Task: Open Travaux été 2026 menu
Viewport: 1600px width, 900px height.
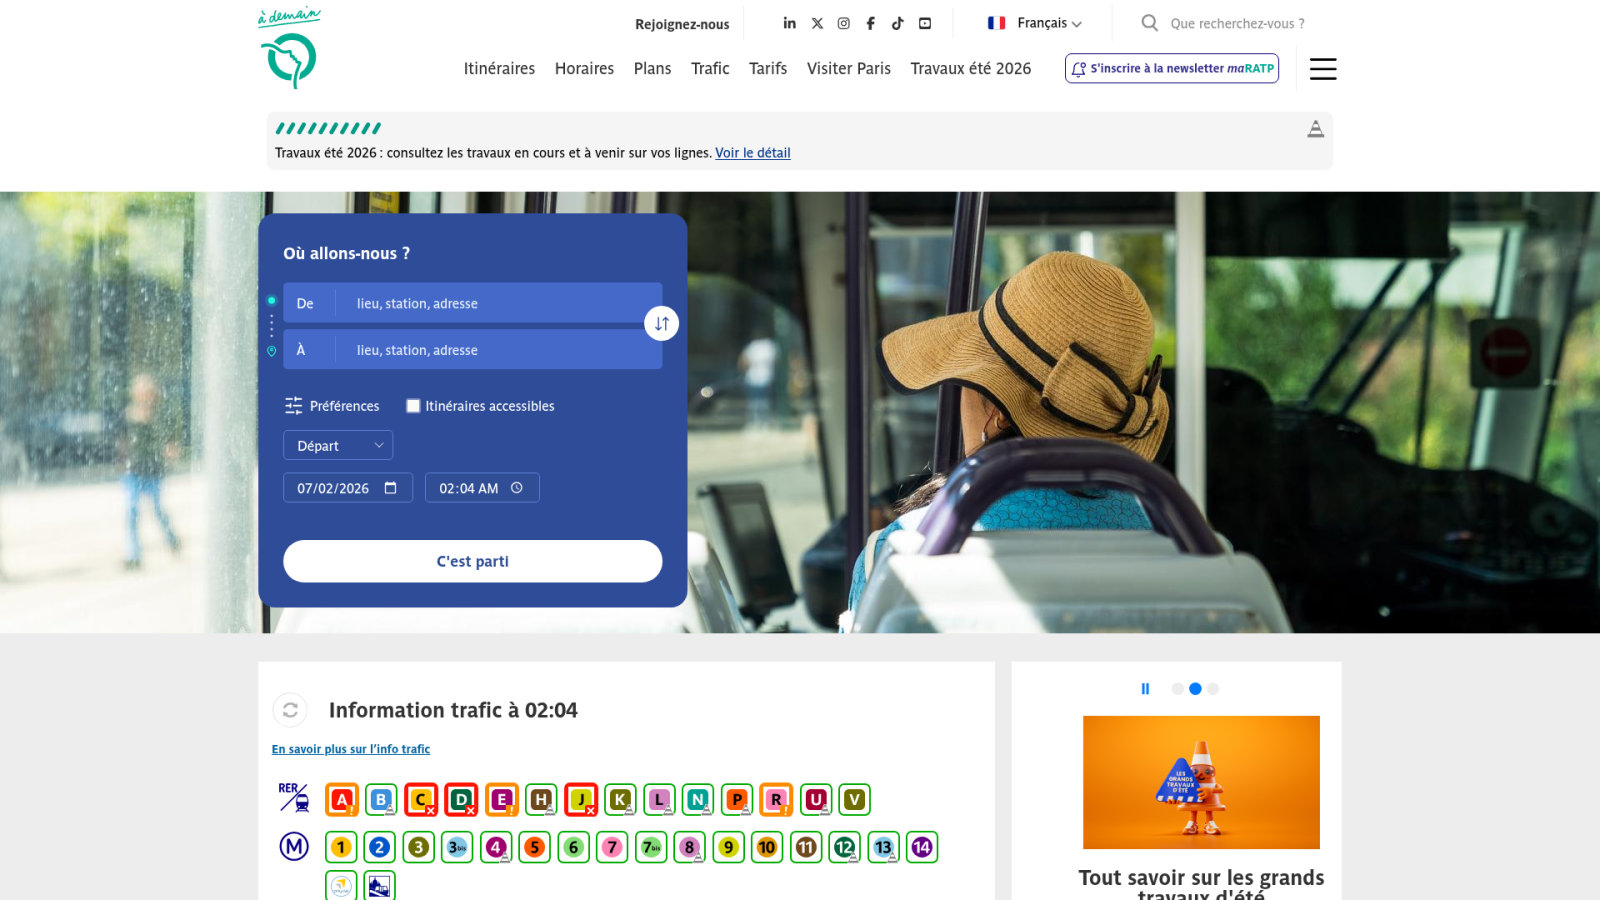Action: [971, 68]
